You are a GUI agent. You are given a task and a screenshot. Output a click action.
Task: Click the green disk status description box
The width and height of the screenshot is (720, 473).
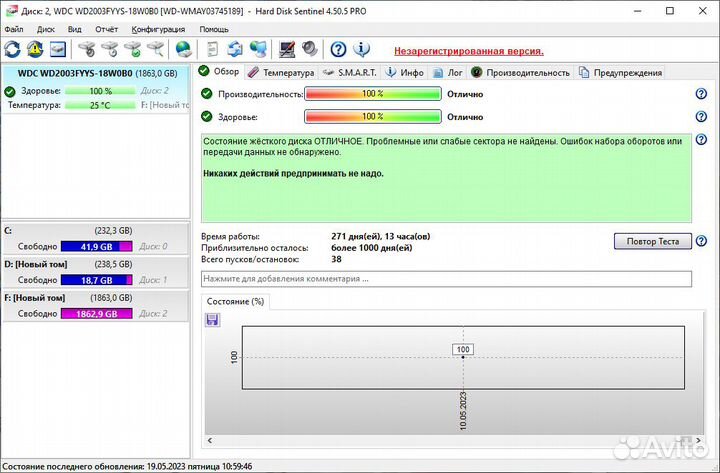446,178
